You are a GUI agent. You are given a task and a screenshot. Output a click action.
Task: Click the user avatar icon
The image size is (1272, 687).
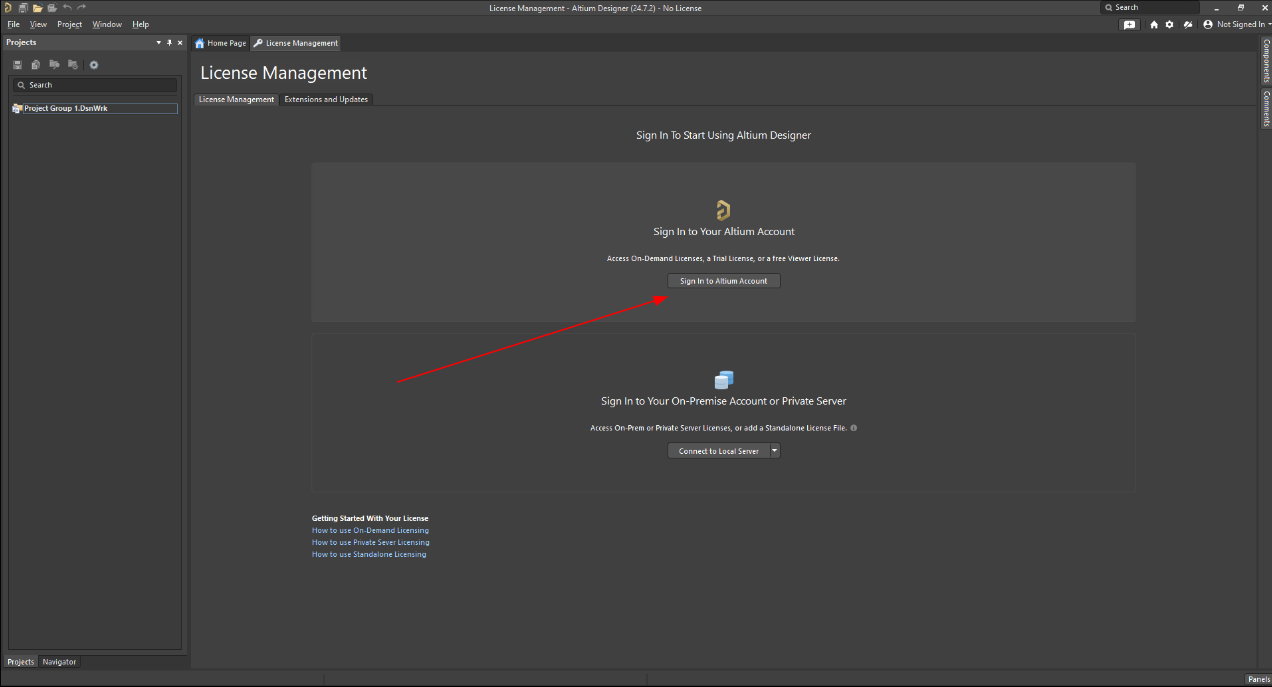1208,25
